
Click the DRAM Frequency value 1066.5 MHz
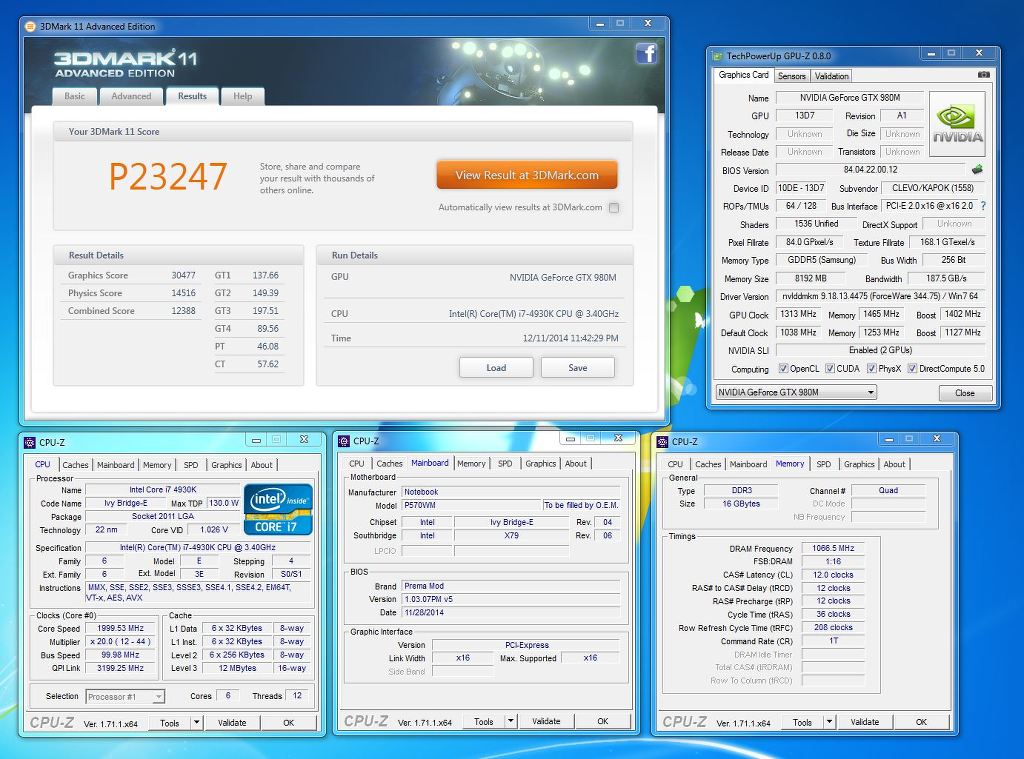[833, 548]
